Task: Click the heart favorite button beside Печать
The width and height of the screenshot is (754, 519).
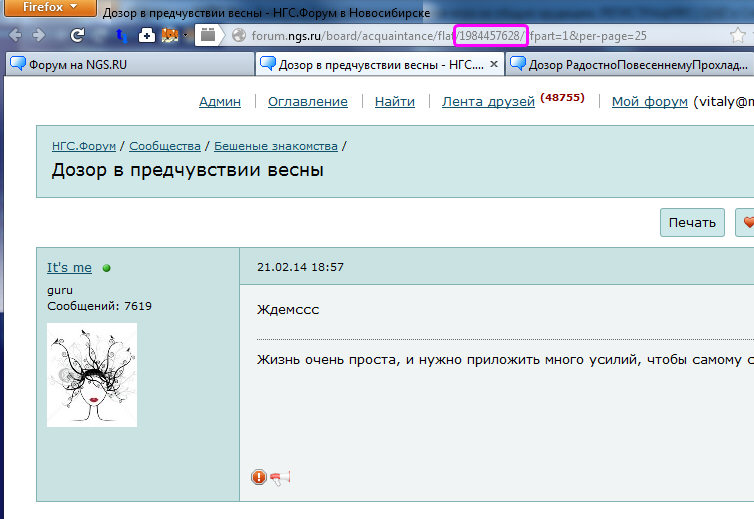Action: (x=745, y=223)
